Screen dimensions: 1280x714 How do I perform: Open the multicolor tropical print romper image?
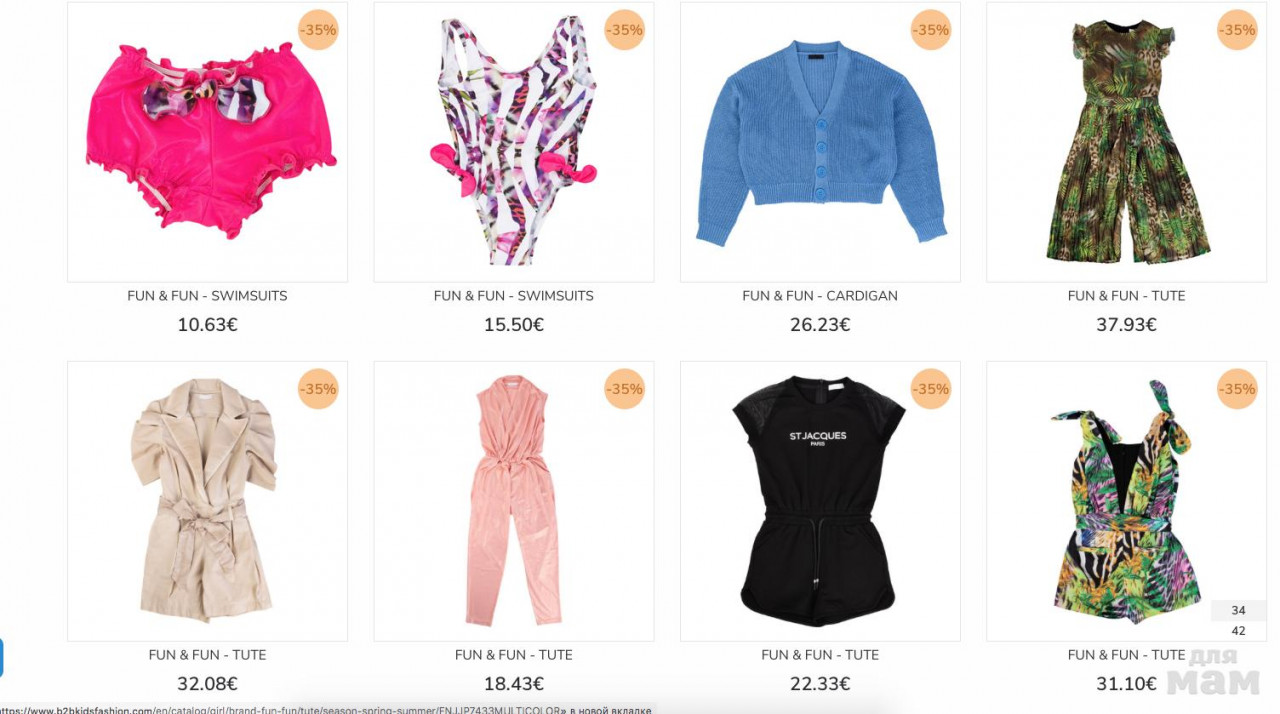pyautogui.click(x=1126, y=501)
